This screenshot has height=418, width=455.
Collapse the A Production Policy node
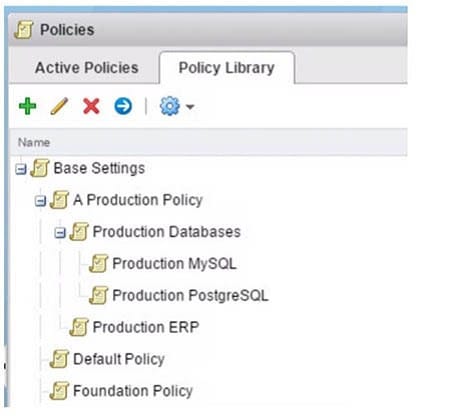[x=40, y=201]
